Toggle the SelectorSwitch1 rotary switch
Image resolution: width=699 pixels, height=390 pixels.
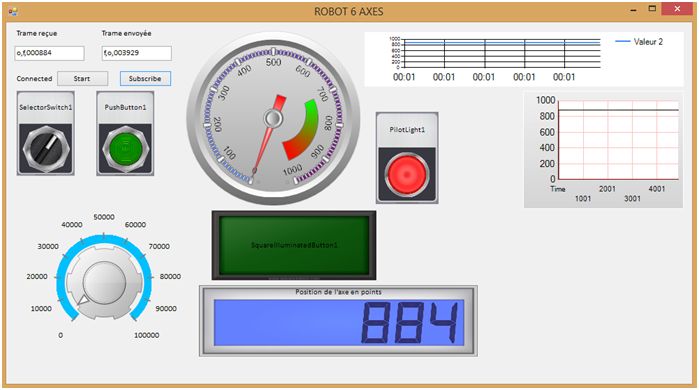point(46,149)
